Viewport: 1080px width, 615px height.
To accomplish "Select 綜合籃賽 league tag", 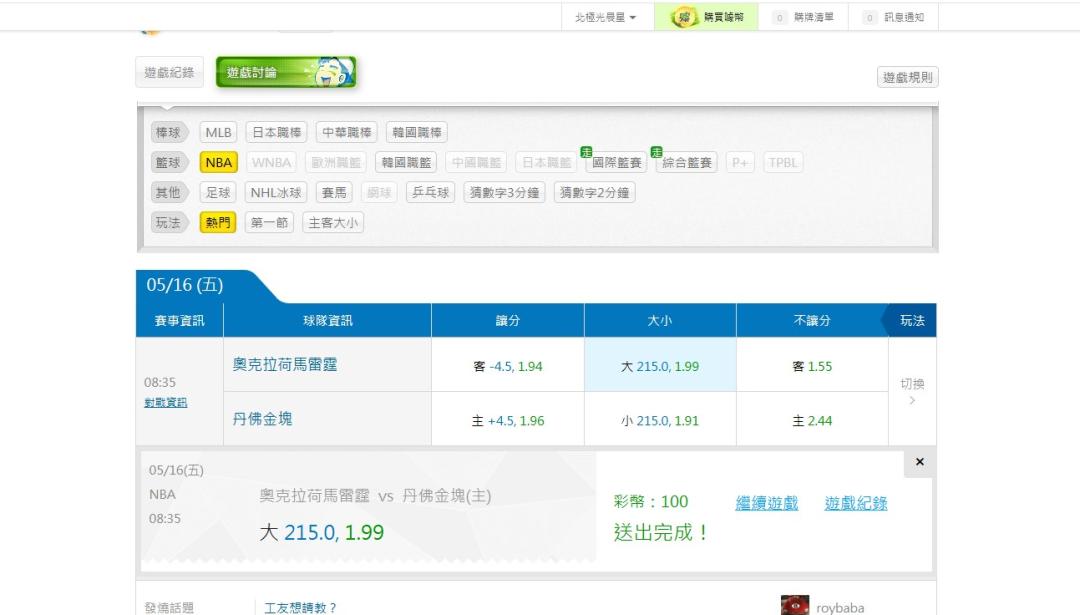I will [687, 163].
